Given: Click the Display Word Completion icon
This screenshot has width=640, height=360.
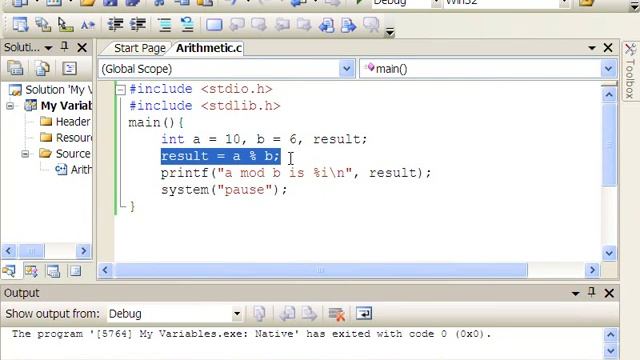Looking at the screenshot, I should pos(88,25).
